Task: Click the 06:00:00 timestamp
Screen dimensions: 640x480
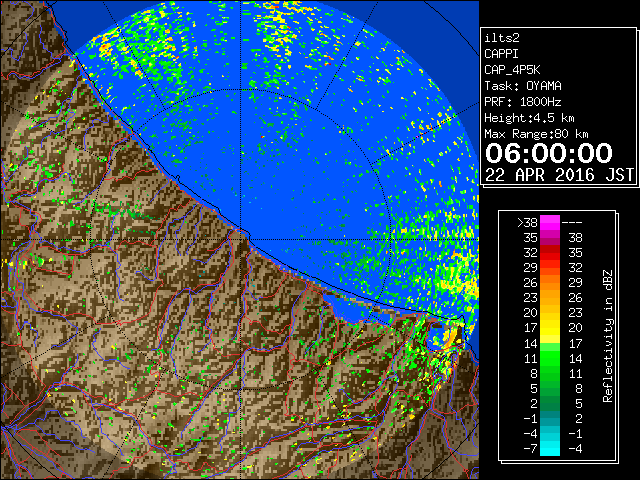Action: click(x=549, y=153)
